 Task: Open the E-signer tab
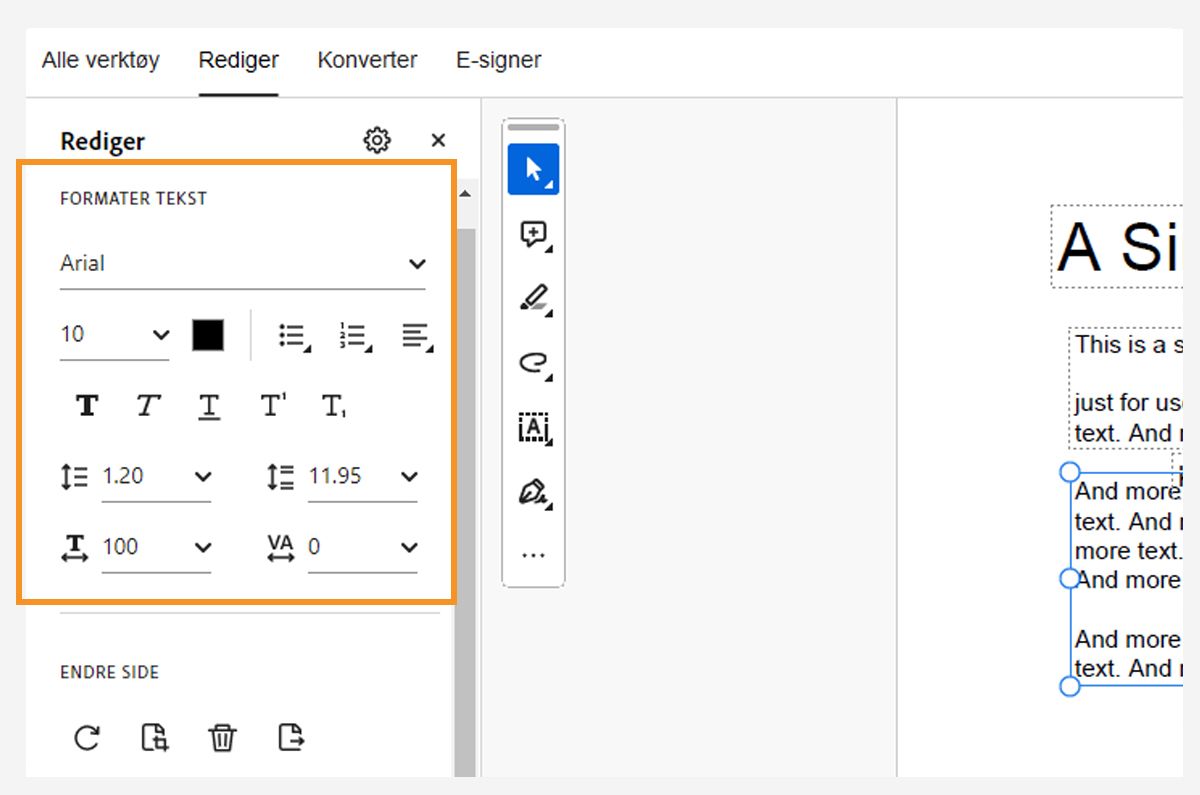point(498,60)
